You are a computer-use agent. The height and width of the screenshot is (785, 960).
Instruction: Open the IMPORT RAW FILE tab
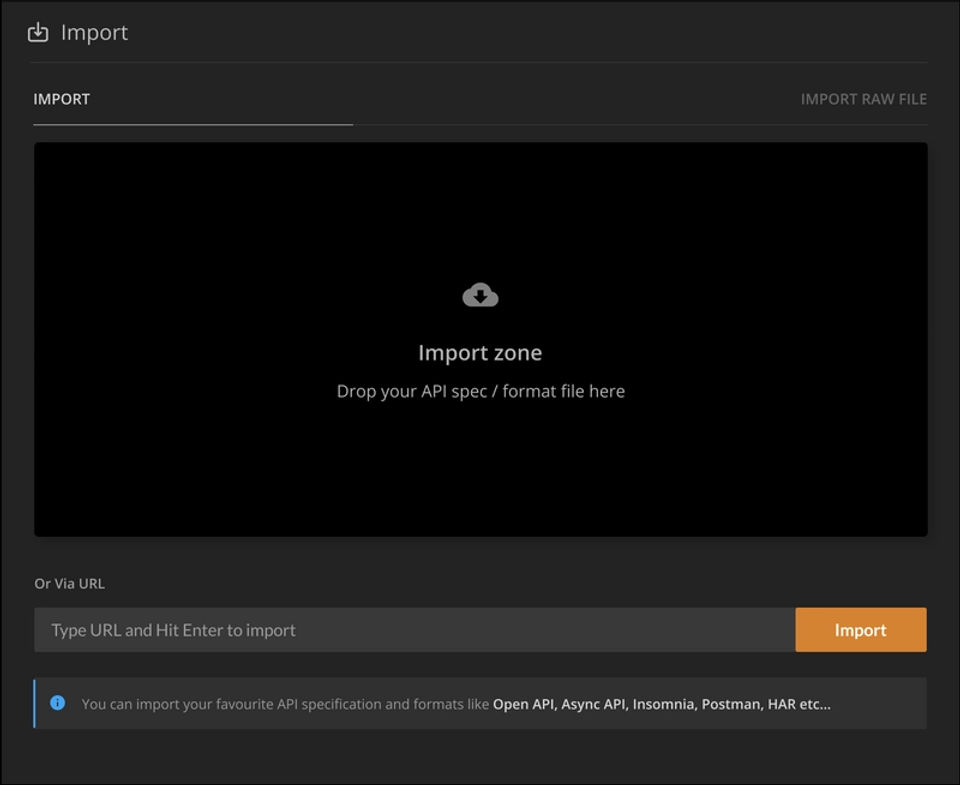863,99
